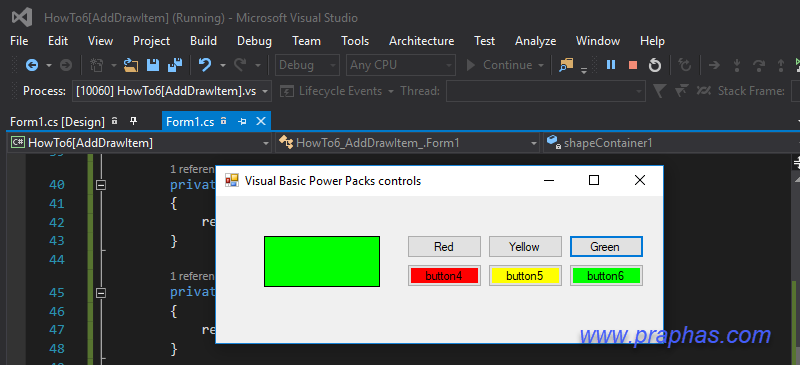
Task: Toggle pin on the Form1.cs tab
Action: (242, 121)
